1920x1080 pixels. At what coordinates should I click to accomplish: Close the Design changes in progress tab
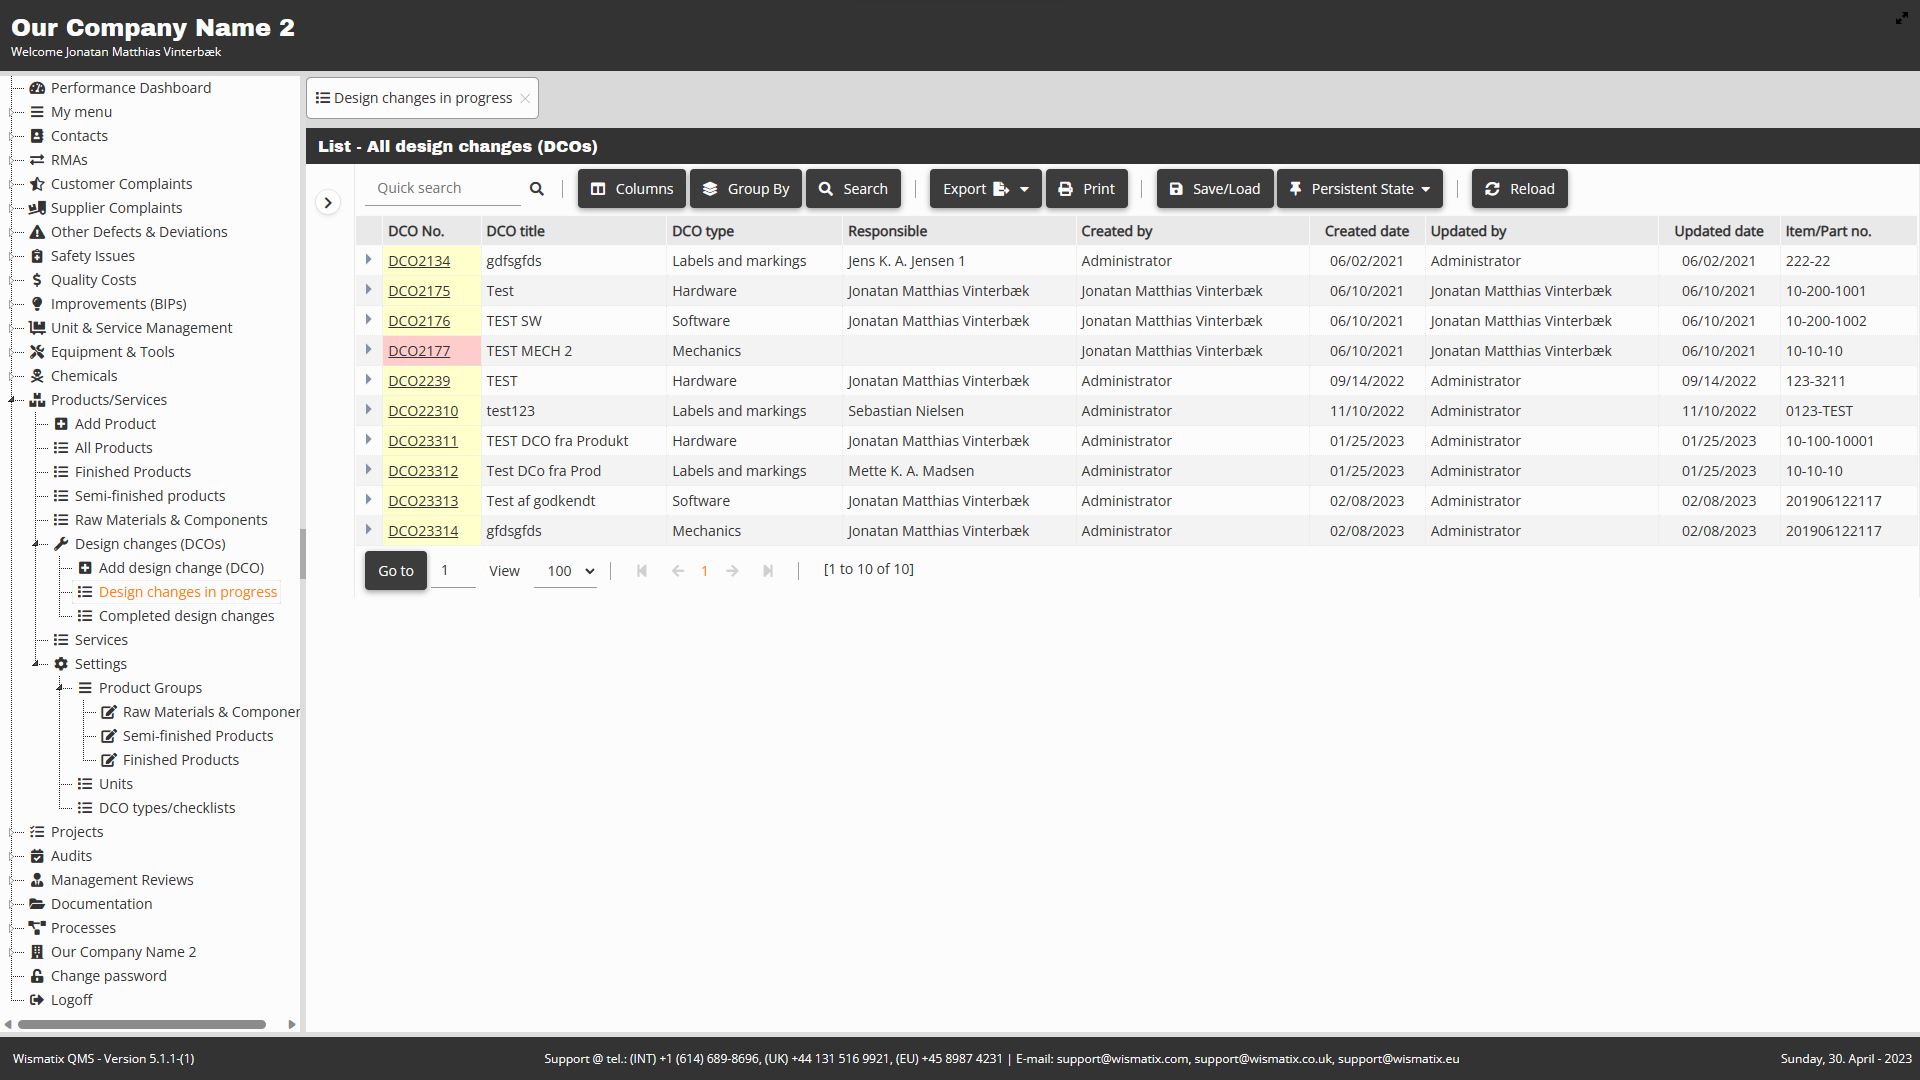point(525,98)
